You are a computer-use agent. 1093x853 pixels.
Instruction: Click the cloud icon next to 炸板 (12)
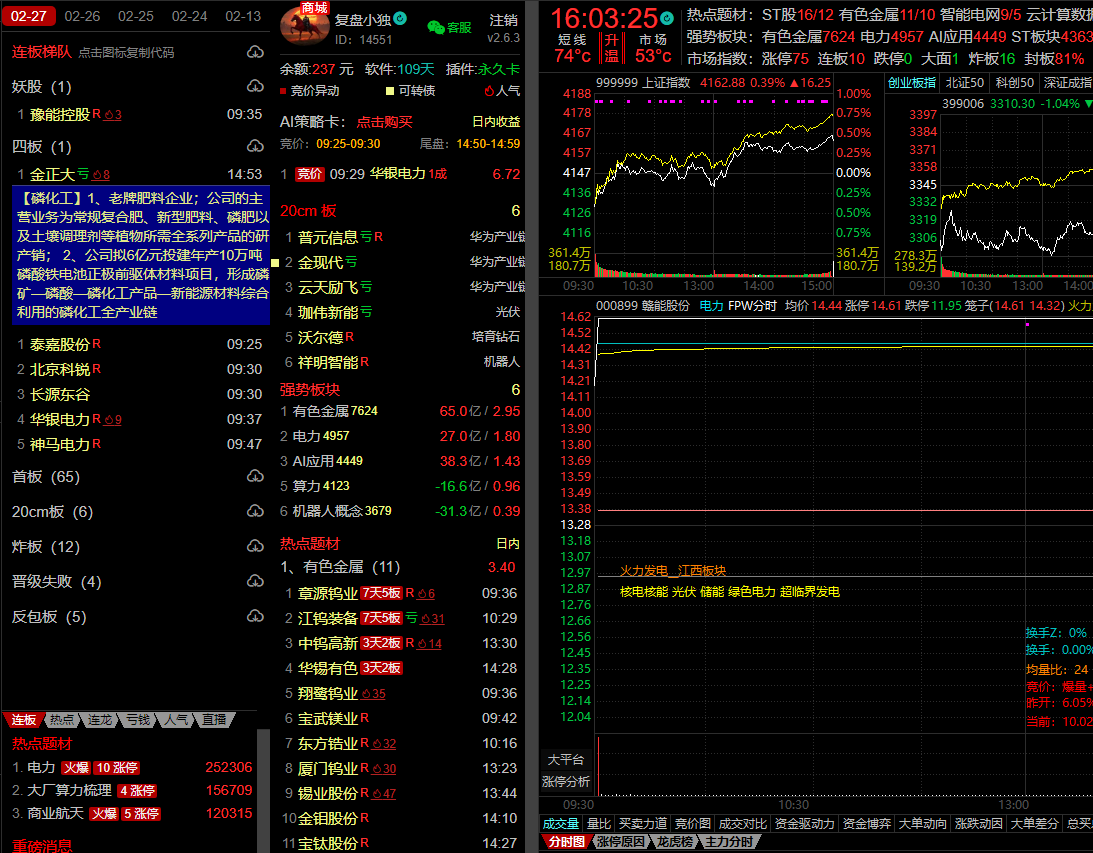(254, 547)
